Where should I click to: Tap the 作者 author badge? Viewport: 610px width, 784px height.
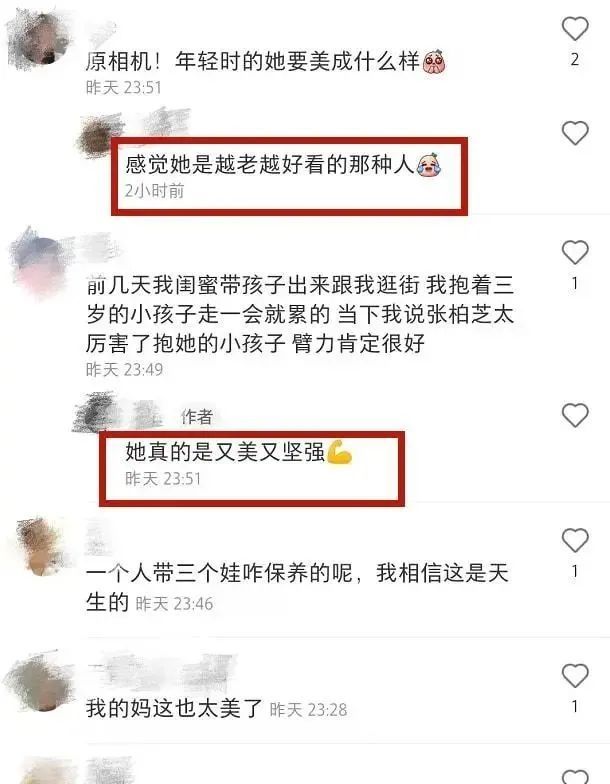click(196, 416)
